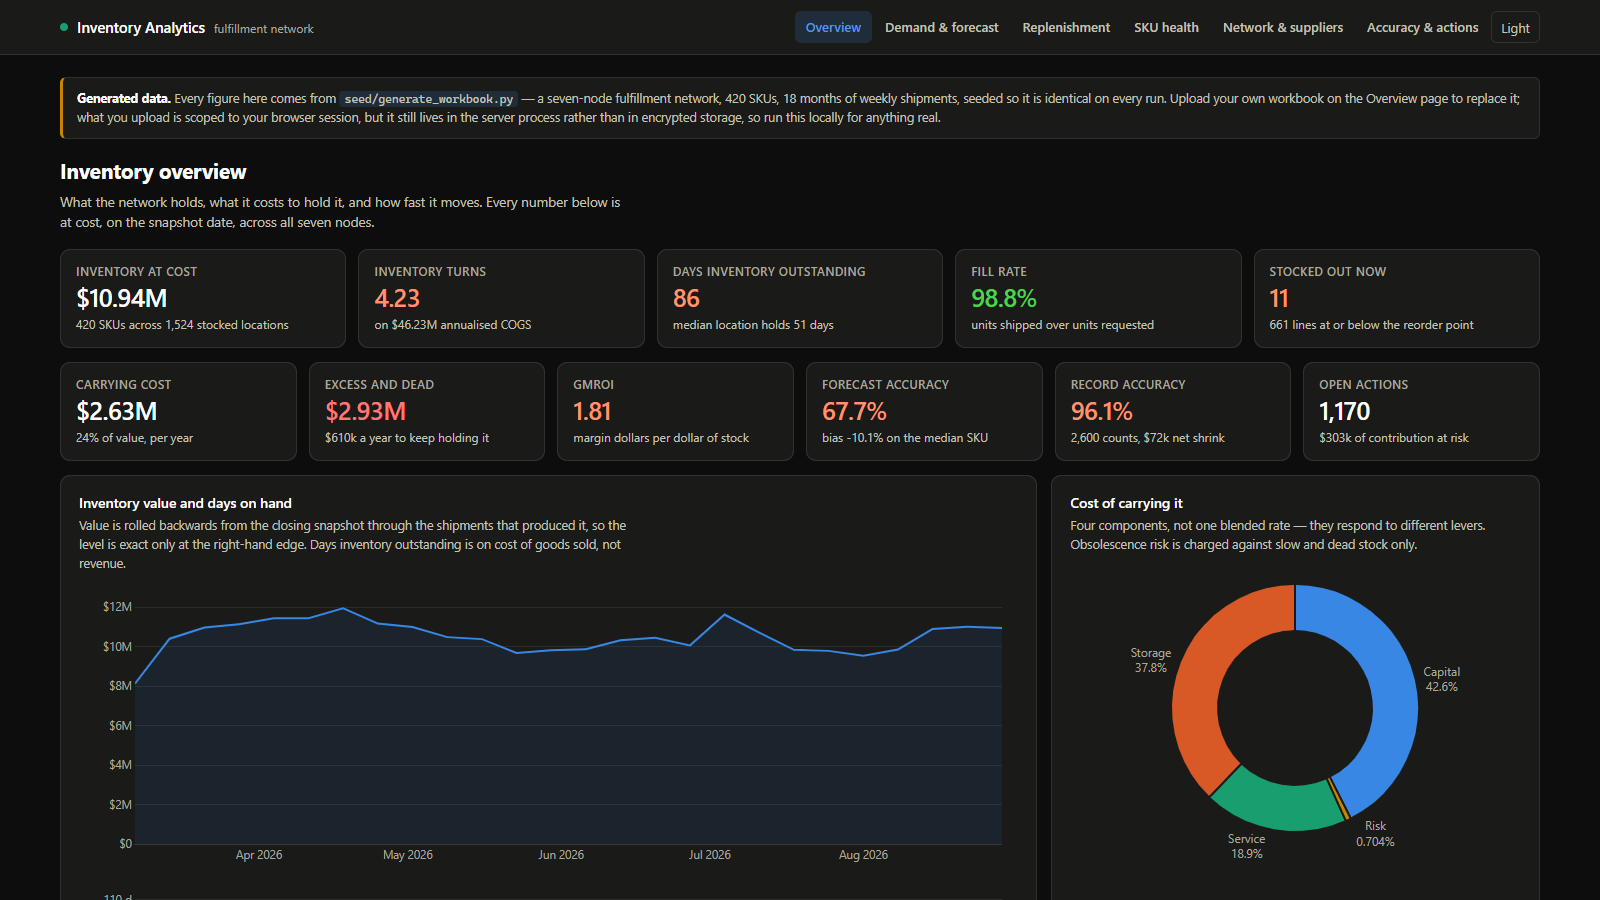Open the Inventory turns card
The image size is (1600, 900).
point(501,298)
